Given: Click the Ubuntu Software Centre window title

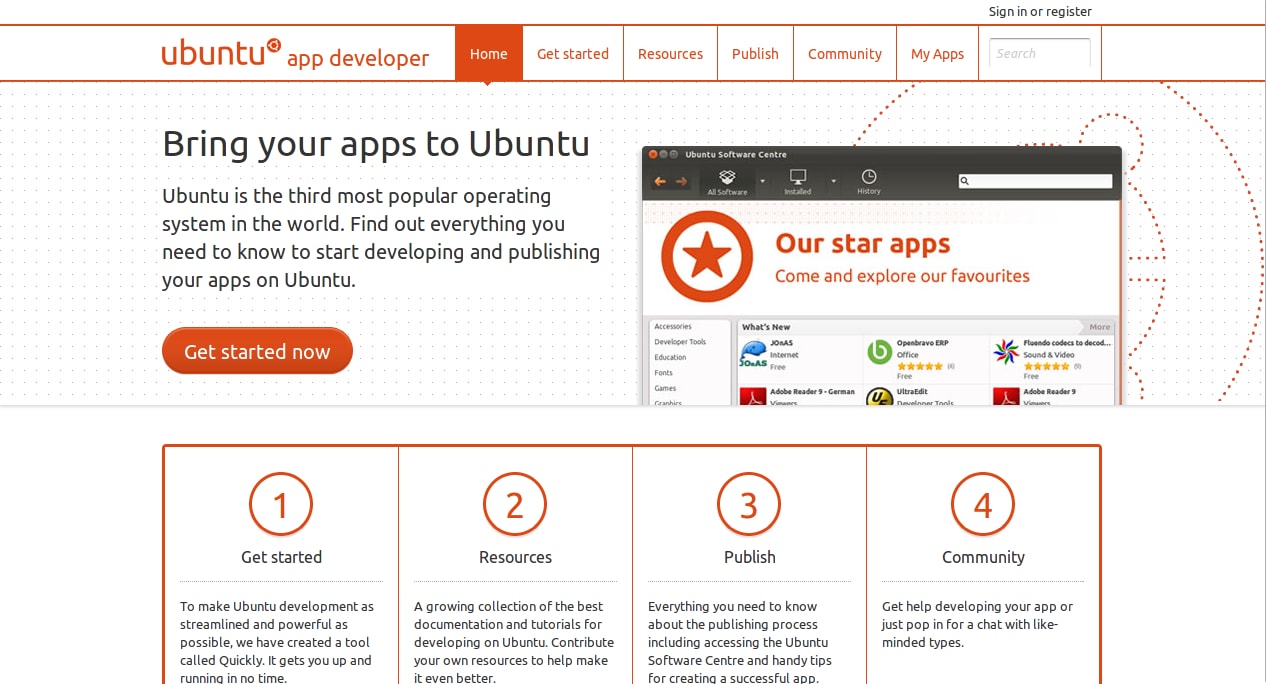Looking at the screenshot, I should point(736,155).
